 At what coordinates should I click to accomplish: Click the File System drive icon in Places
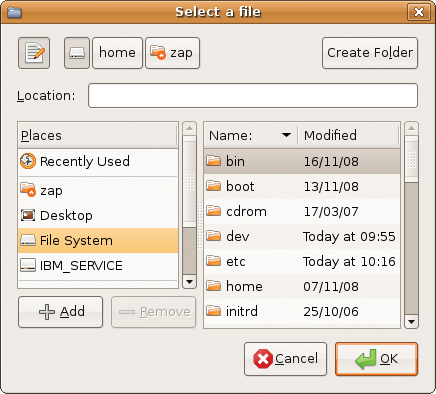pyautogui.click(x=28, y=240)
